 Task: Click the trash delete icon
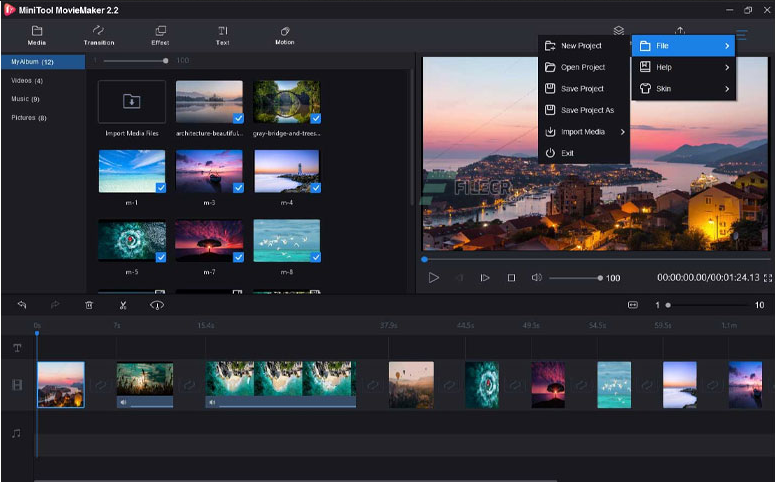tap(89, 305)
